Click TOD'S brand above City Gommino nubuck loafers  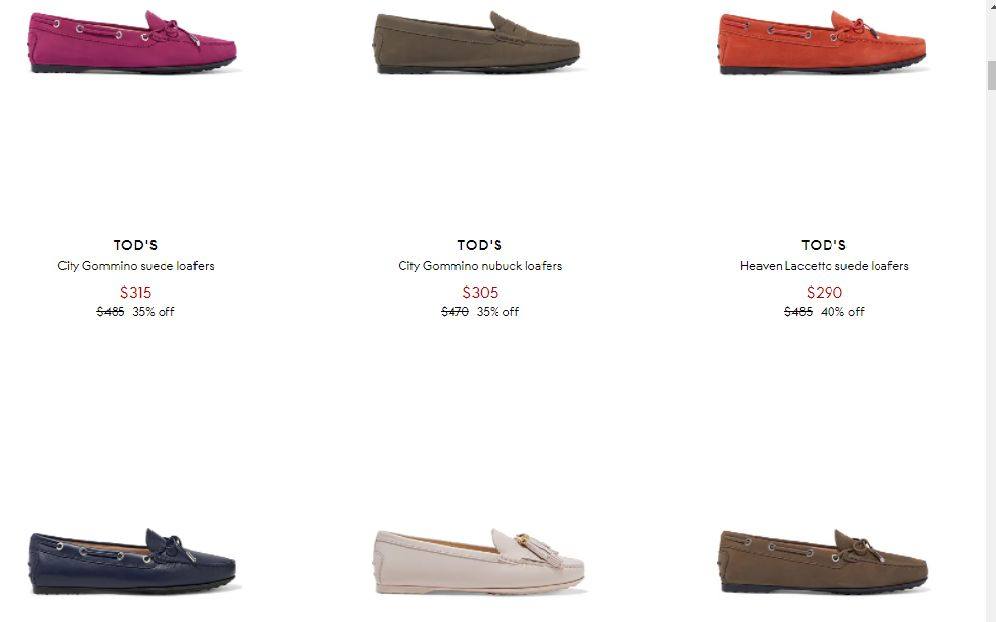[480, 245]
